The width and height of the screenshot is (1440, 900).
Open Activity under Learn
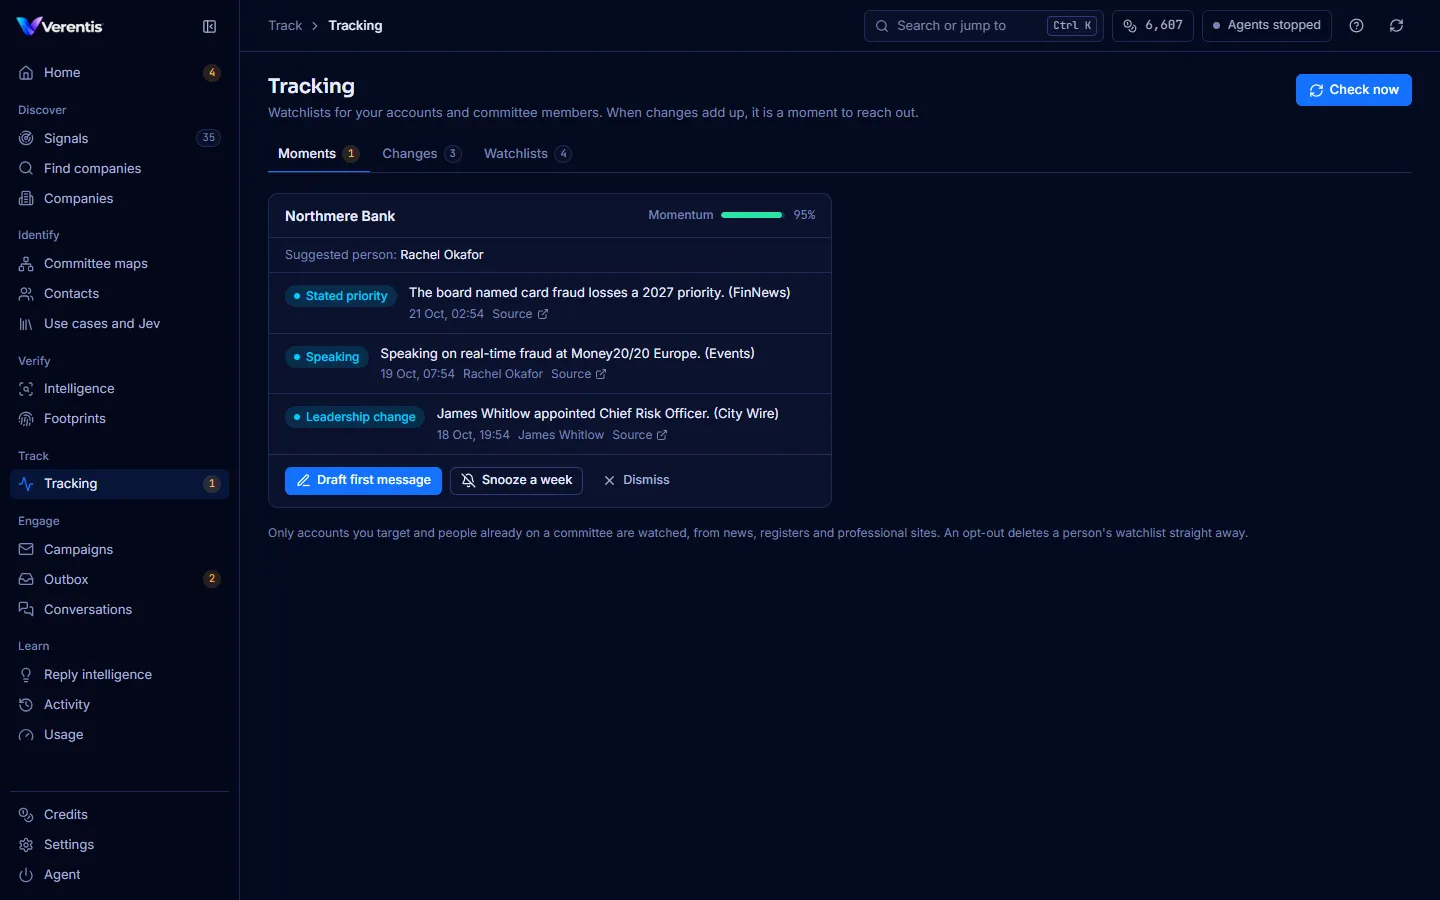click(x=119, y=704)
